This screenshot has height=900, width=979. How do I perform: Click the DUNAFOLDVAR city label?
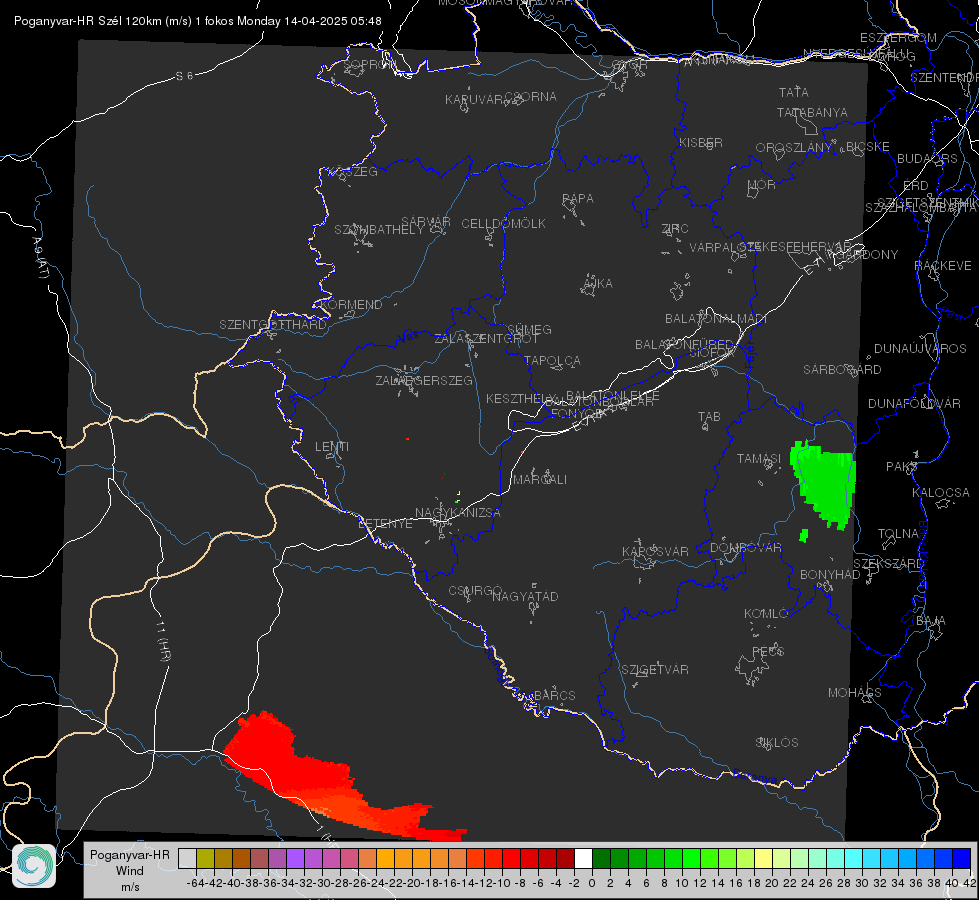pyautogui.click(x=914, y=403)
